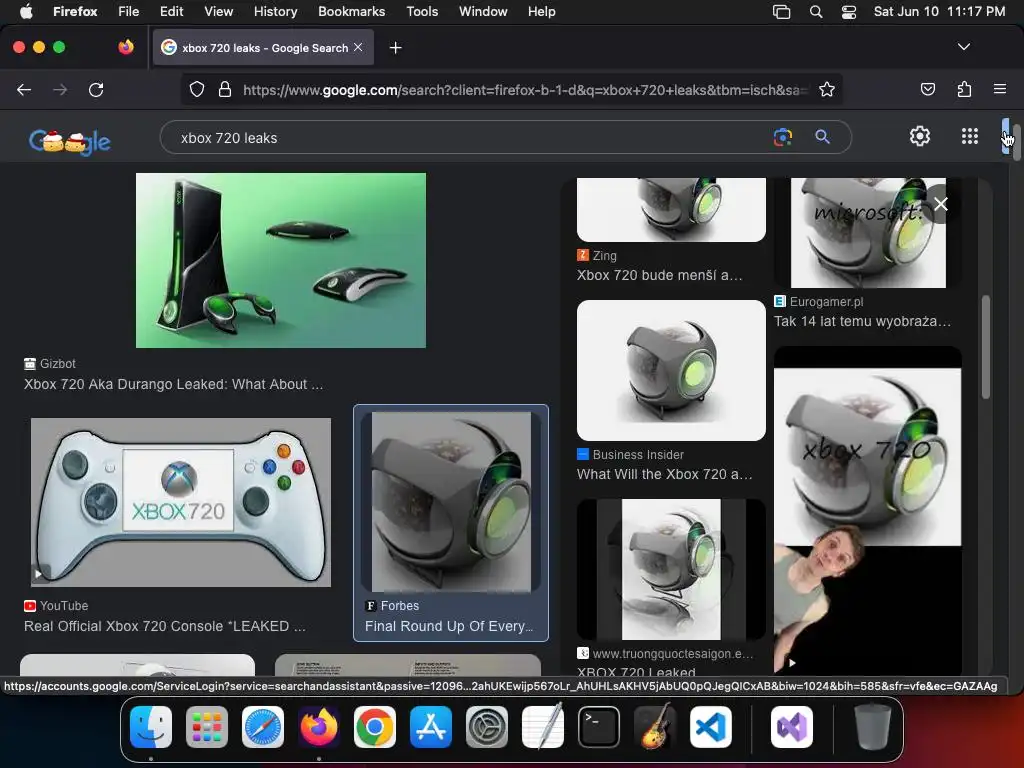Open the Business Insider console image
Viewport: 1024px width, 768px height.
click(x=671, y=370)
